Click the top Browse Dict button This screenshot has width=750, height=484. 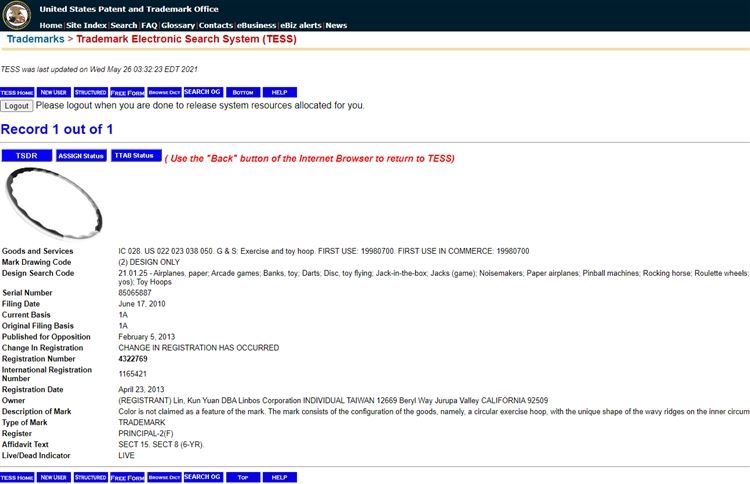pyautogui.click(x=165, y=92)
